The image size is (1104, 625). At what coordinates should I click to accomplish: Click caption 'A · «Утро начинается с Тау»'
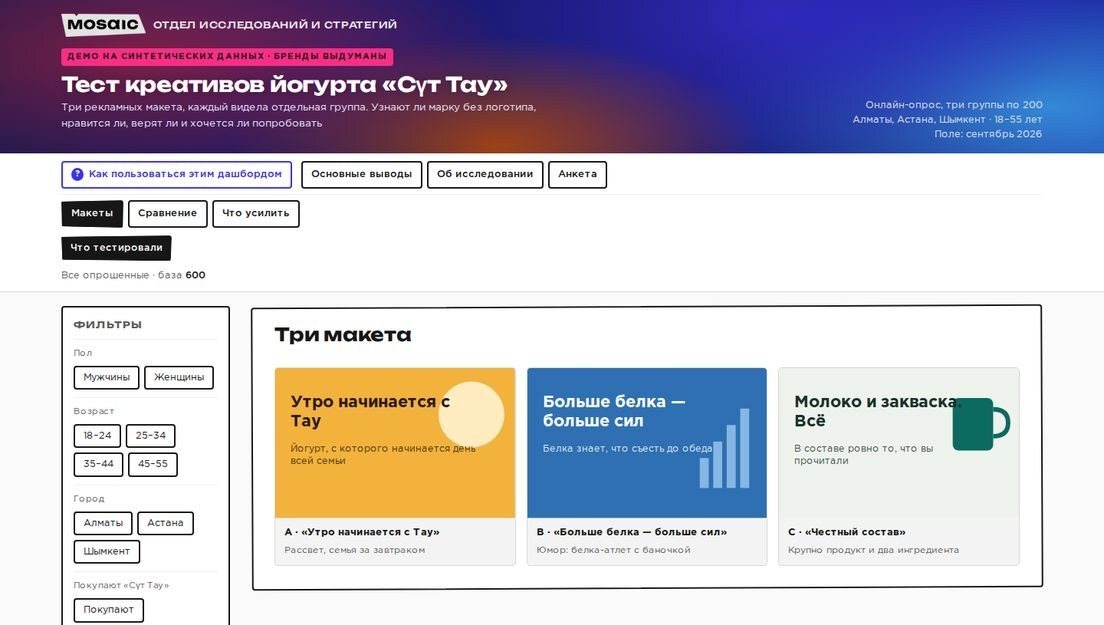pyautogui.click(x=362, y=532)
